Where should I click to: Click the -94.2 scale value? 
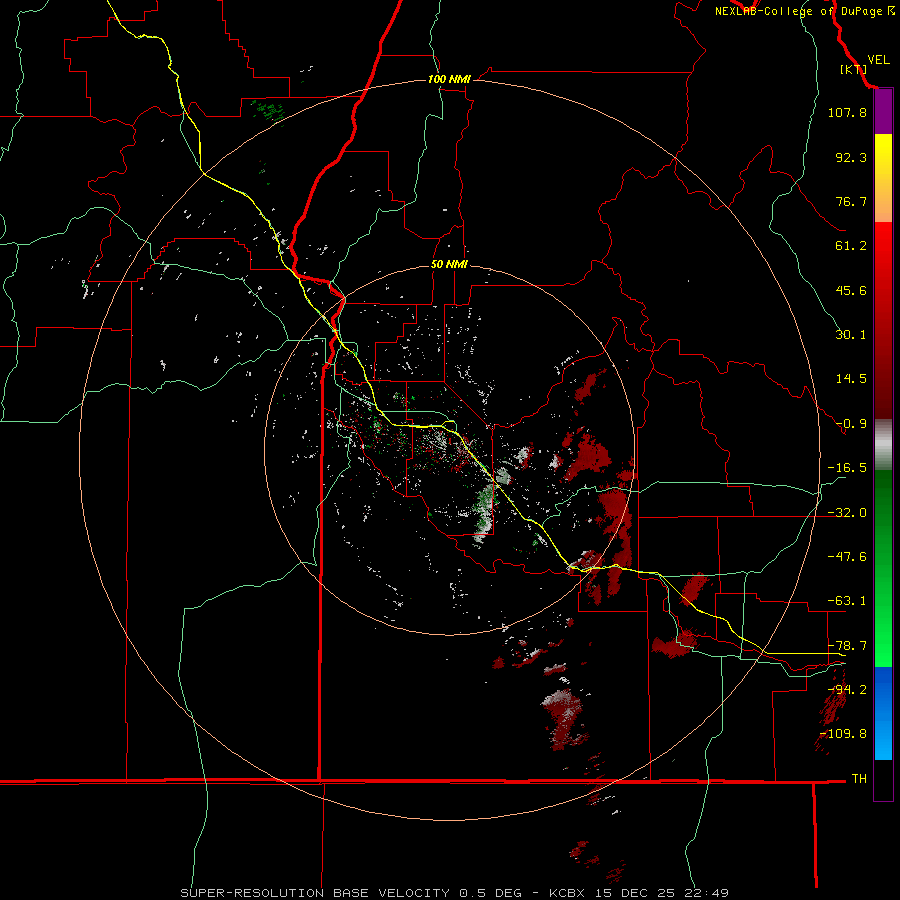(x=847, y=690)
